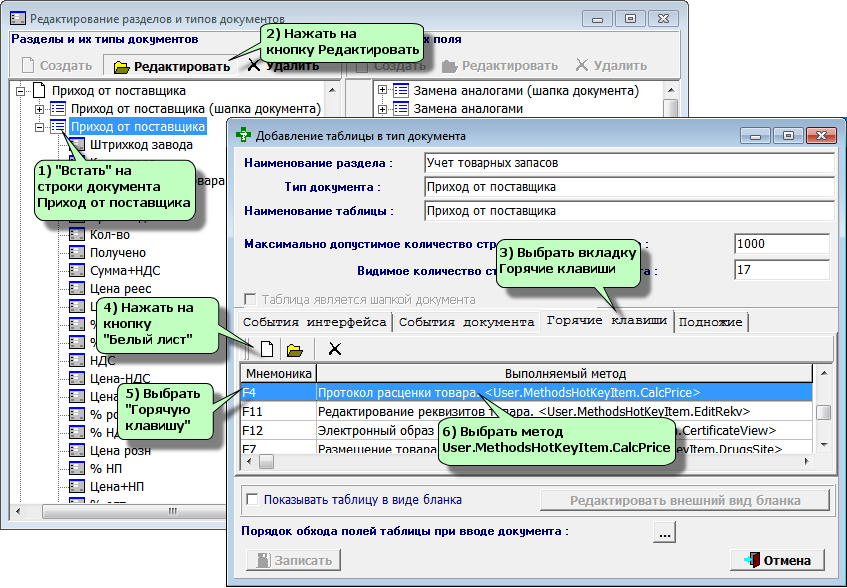The width and height of the screenshot is (847, 588).
Task: Open the События интерфейса tab
Action: tap(314, 322)
